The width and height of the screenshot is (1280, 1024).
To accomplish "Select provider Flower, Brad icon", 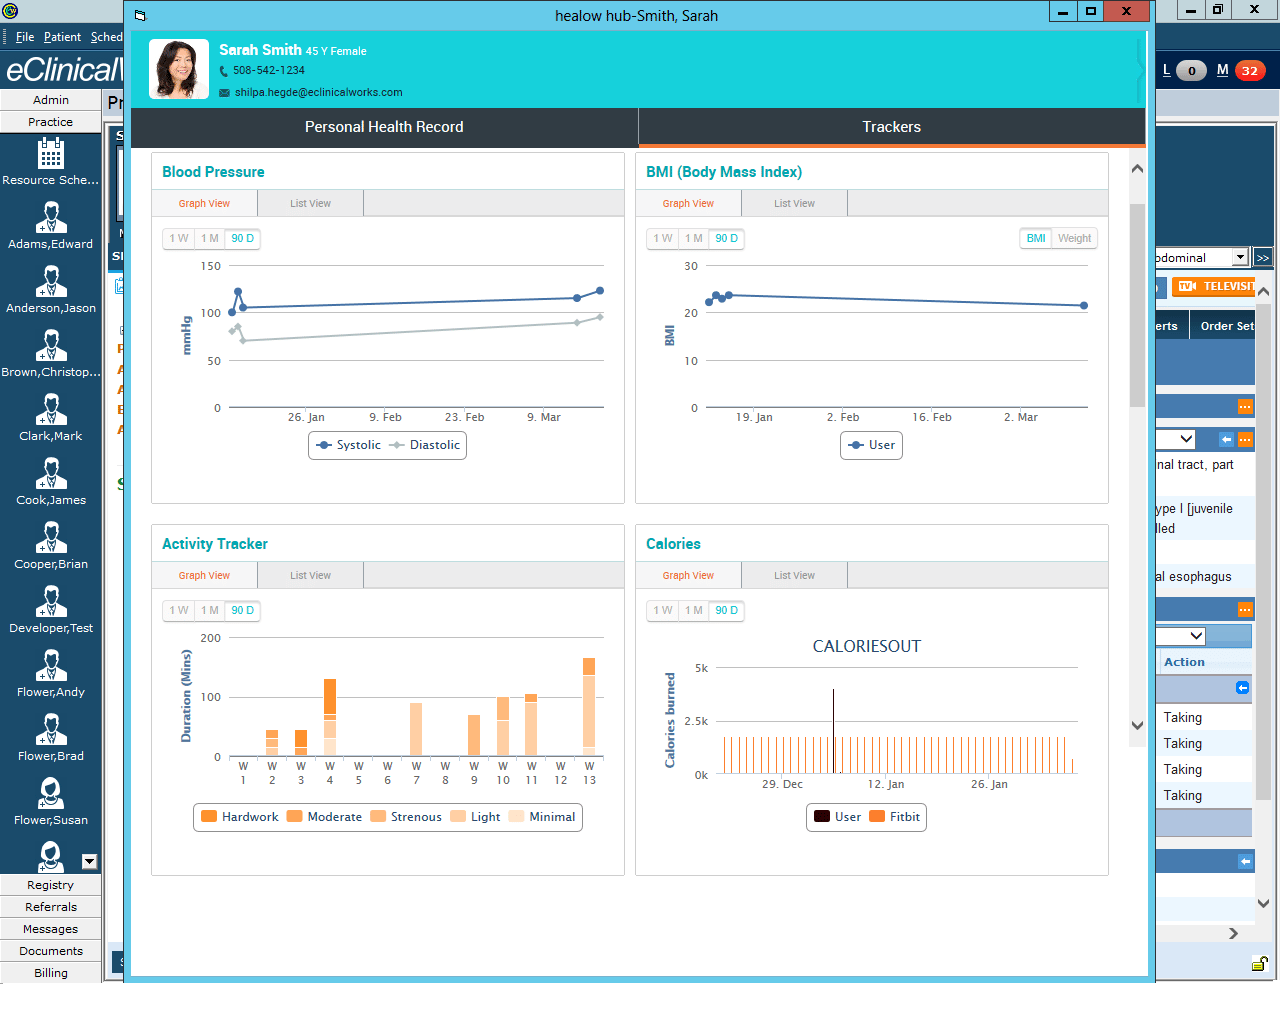I will pyautogui.click(x=50, y=730).
